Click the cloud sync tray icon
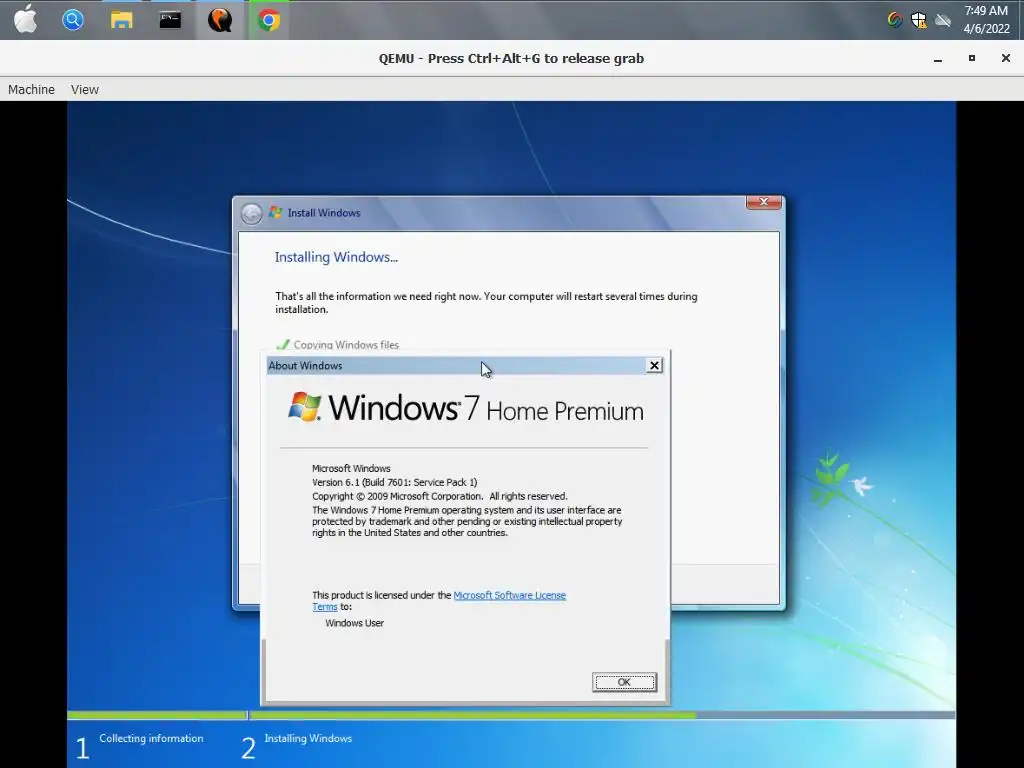The height and width of the screenshot is (768, 1024). click(942, 20)
